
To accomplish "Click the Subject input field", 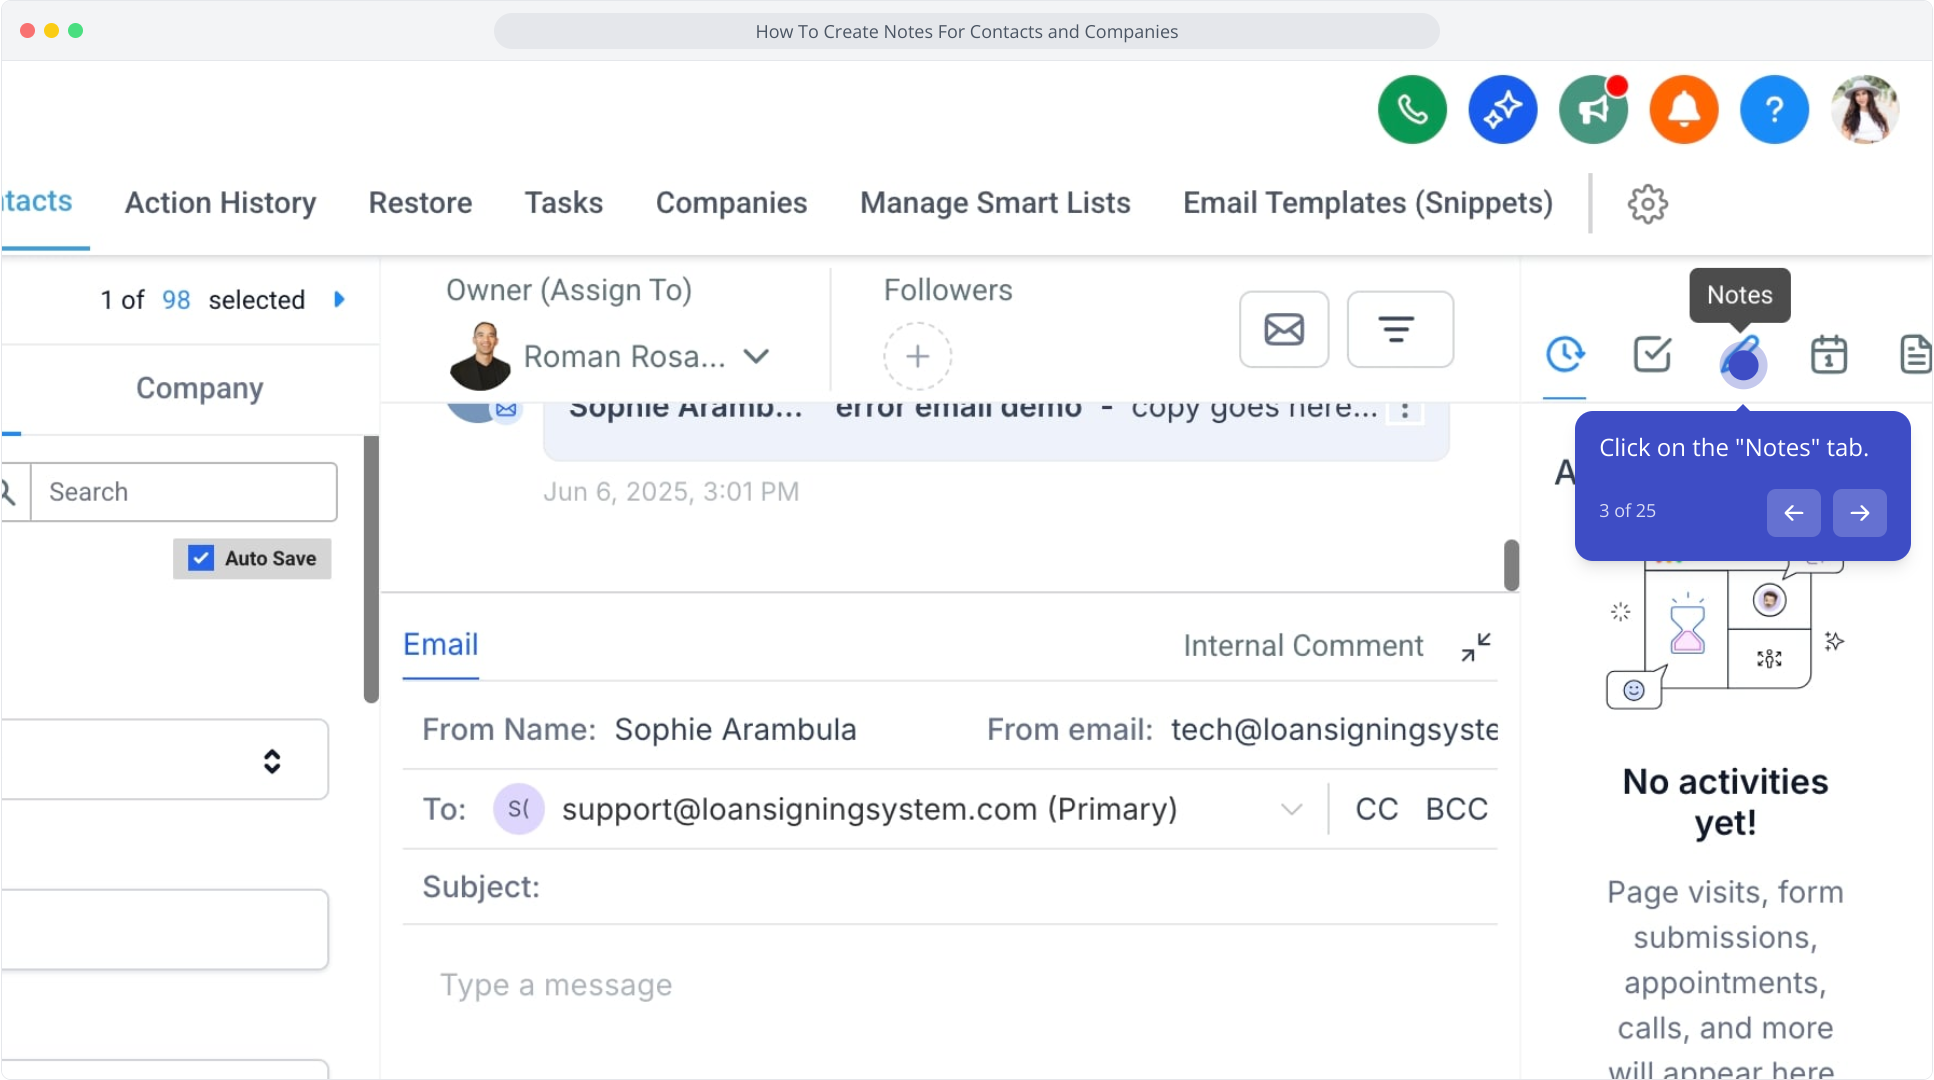I will (x=950, y=887).
